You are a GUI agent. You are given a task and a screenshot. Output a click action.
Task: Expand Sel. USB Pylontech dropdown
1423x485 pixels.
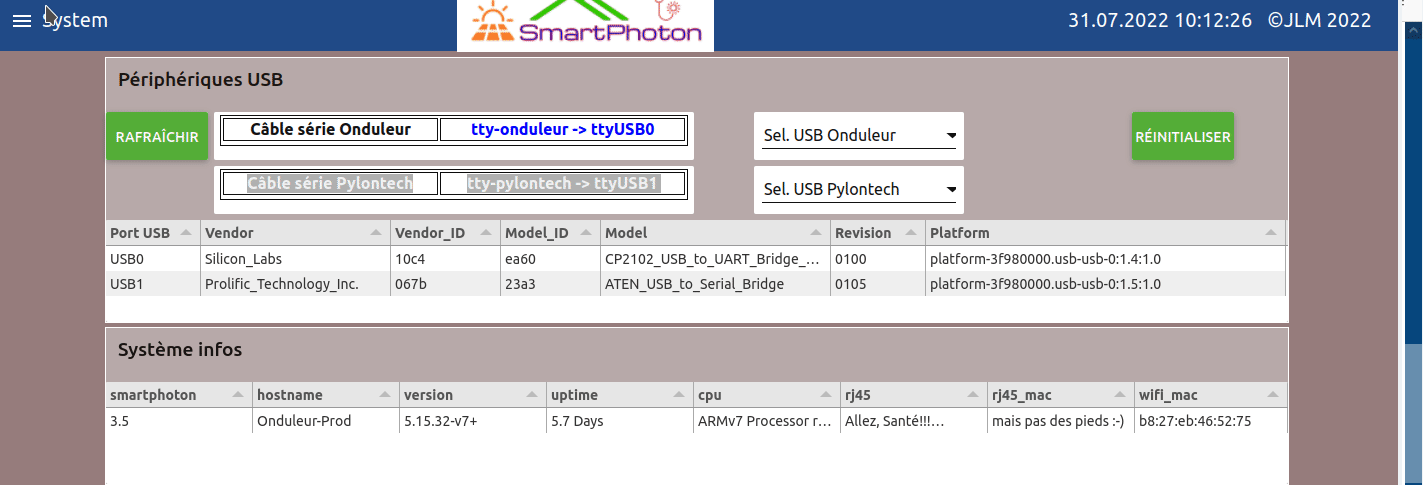[x=859, y=190]
